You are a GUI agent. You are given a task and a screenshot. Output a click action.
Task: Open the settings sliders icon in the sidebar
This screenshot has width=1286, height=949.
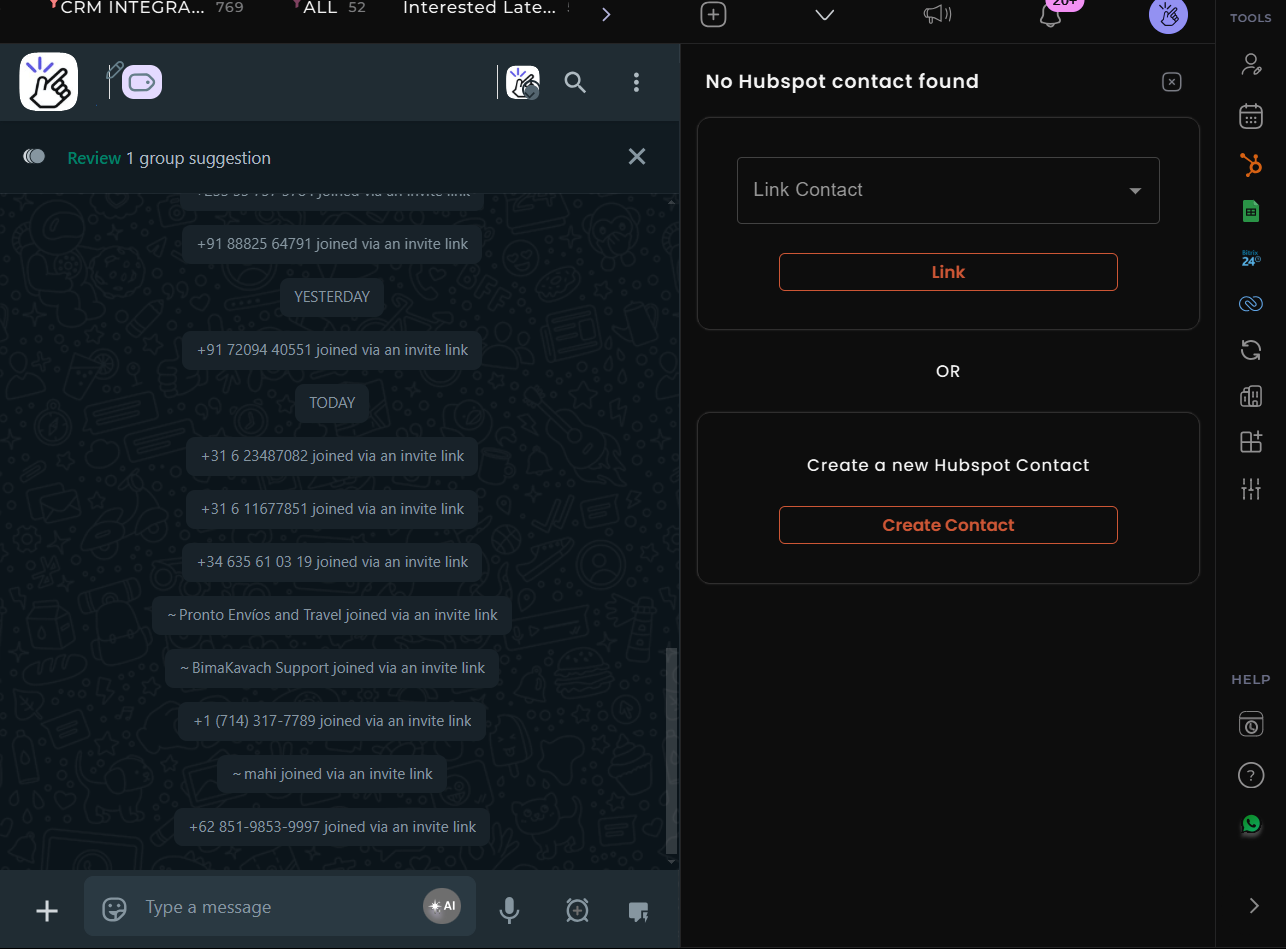point(1251,489)
